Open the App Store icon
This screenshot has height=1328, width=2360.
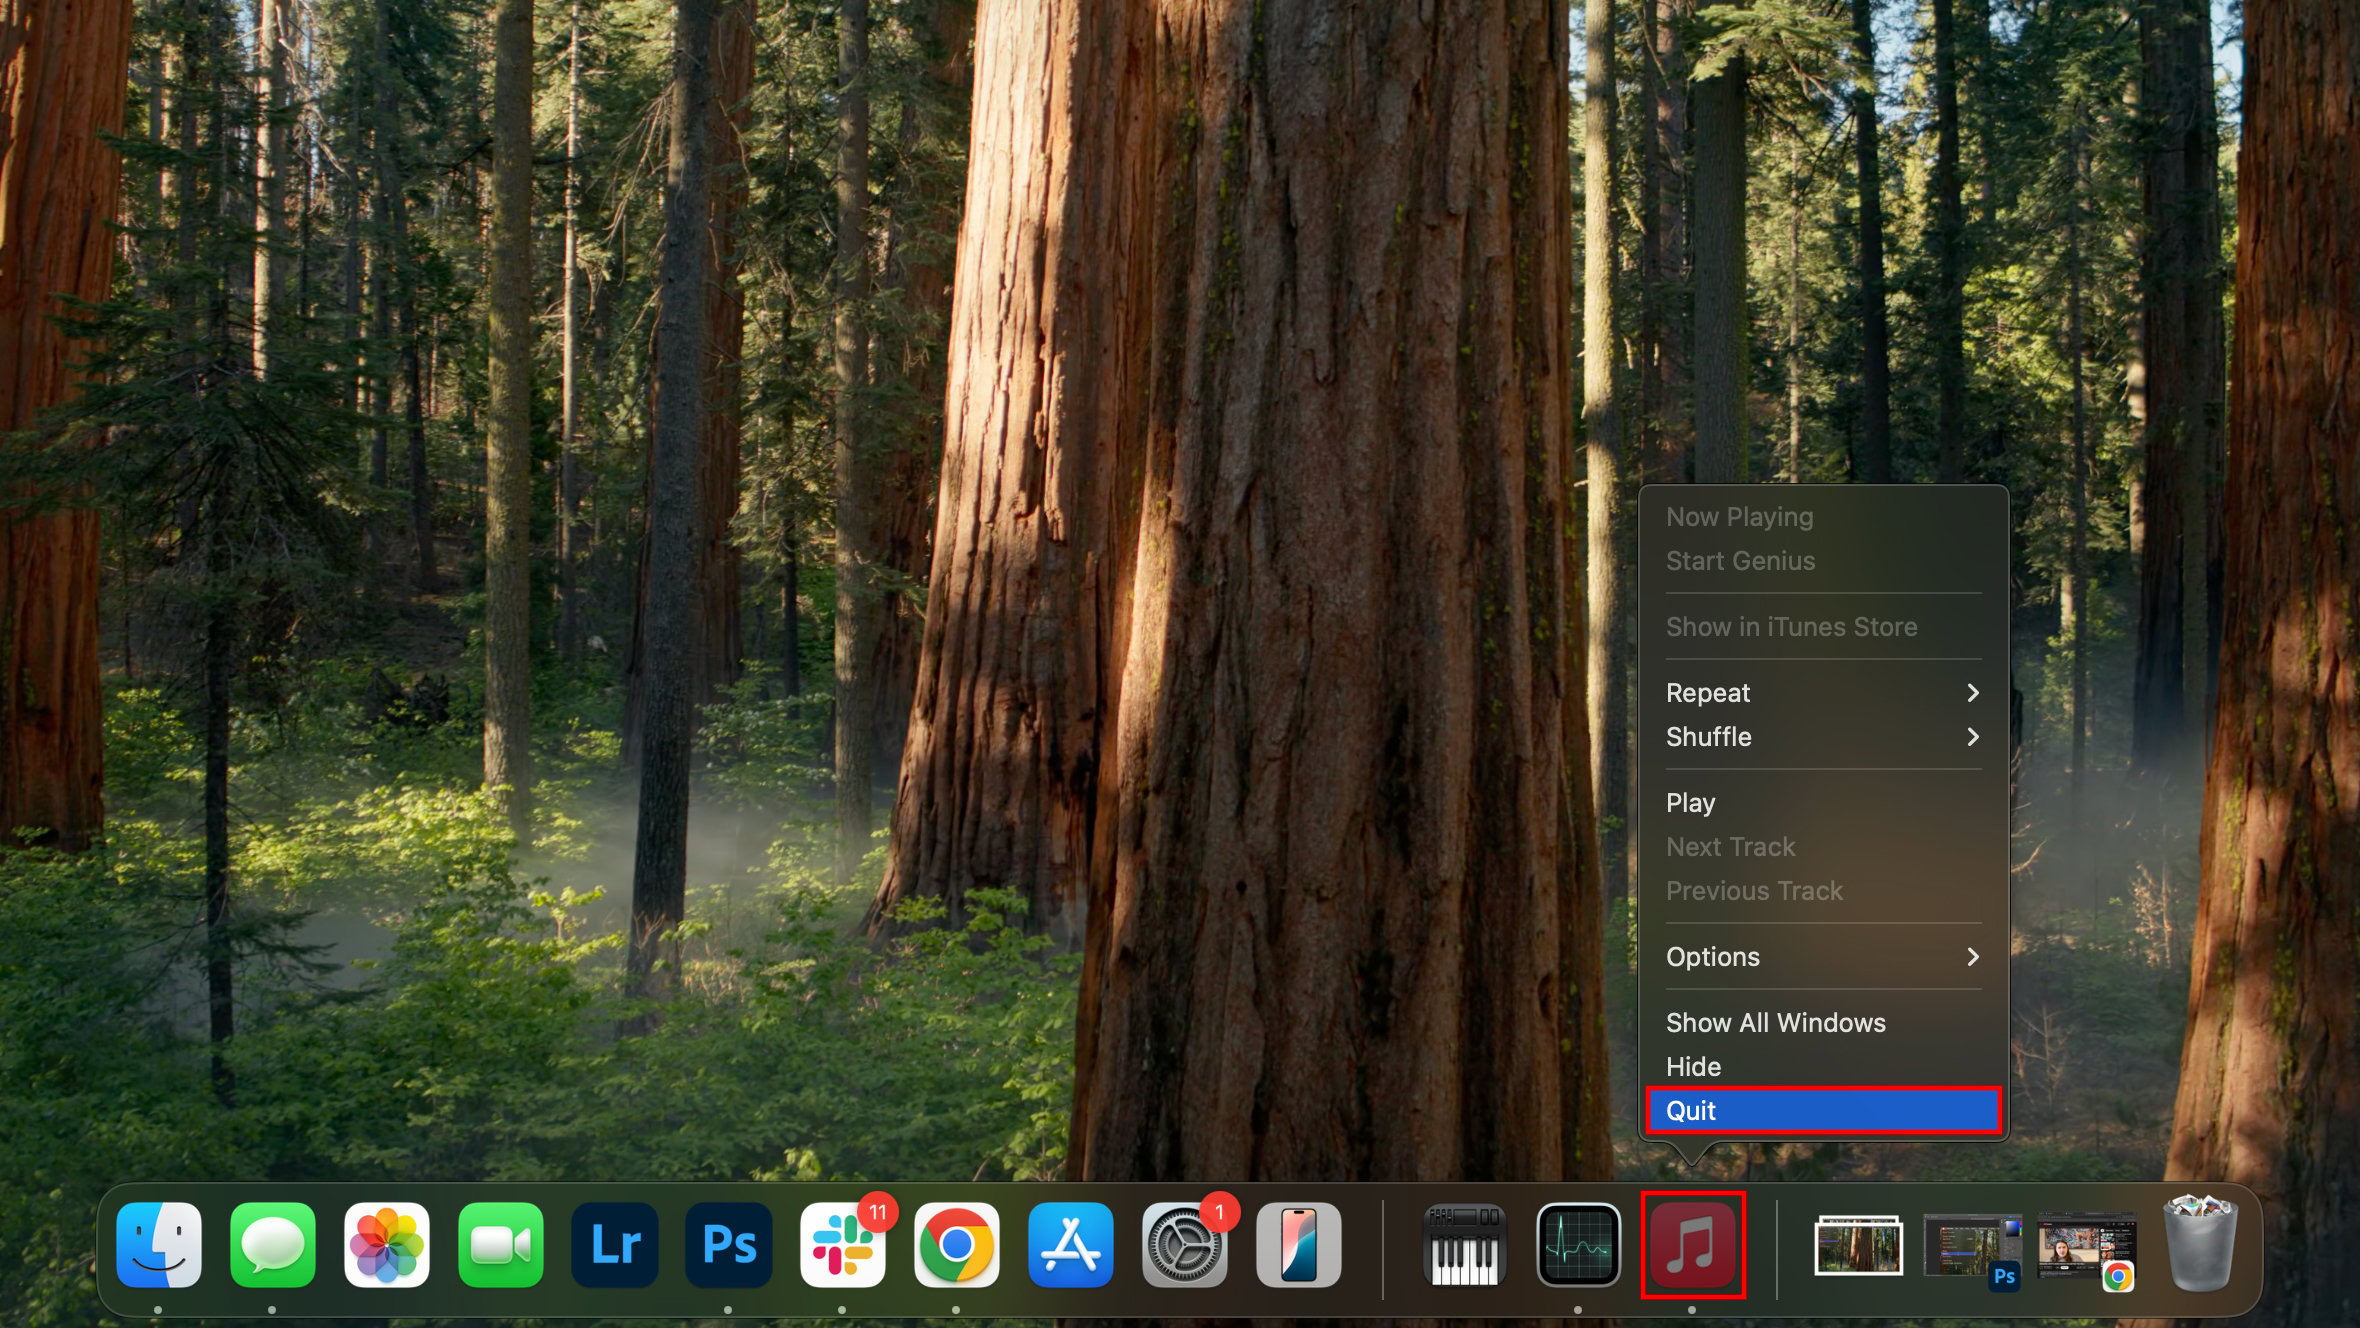pos(1071,1245)
